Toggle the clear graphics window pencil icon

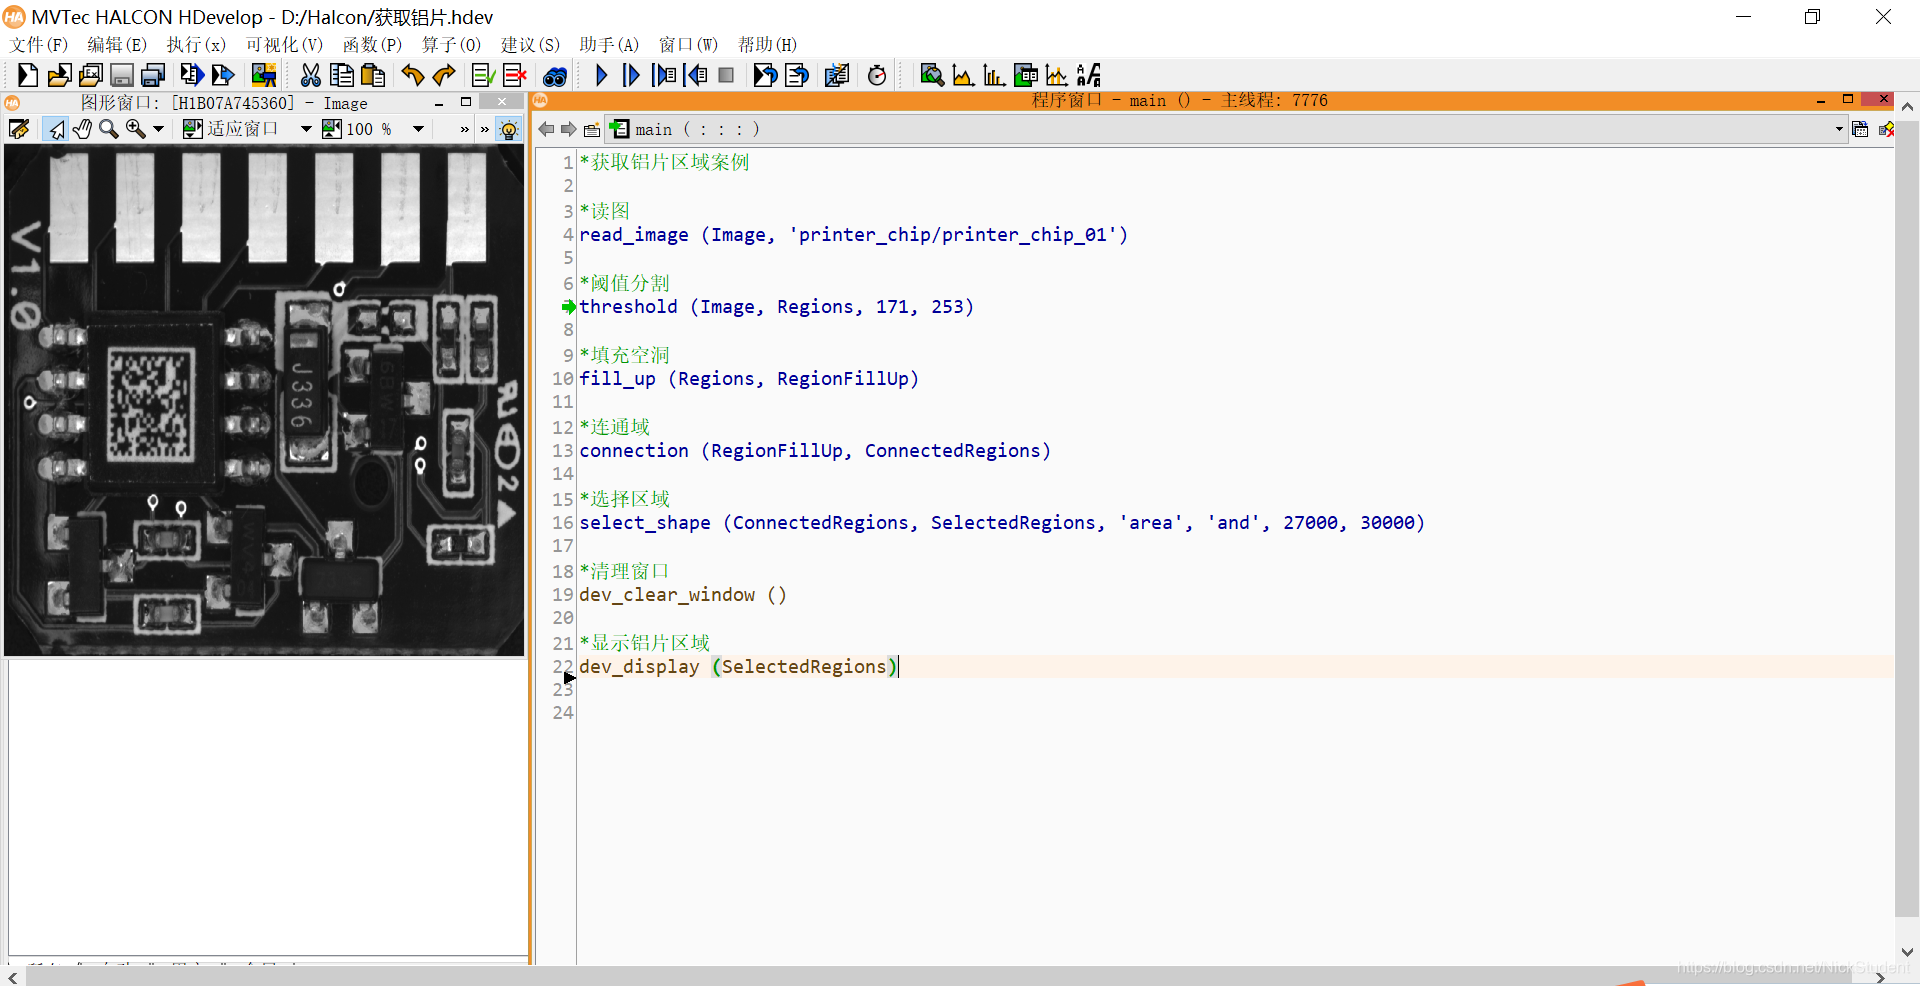(x=19, y=129)
